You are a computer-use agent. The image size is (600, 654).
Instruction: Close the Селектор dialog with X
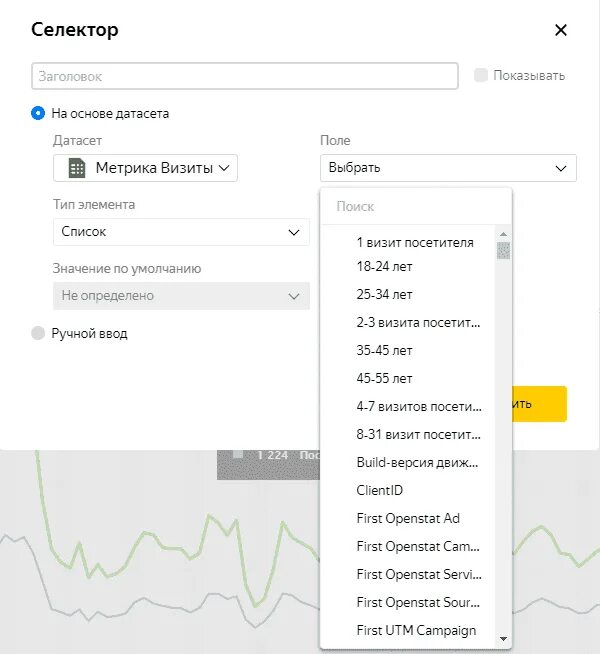point(561,30)
